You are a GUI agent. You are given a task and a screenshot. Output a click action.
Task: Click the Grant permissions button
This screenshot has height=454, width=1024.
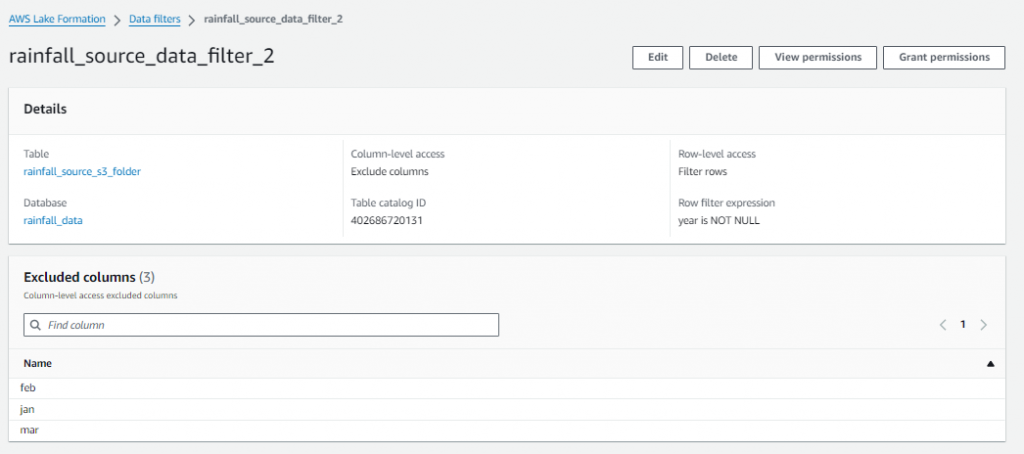tap(943, 58)
